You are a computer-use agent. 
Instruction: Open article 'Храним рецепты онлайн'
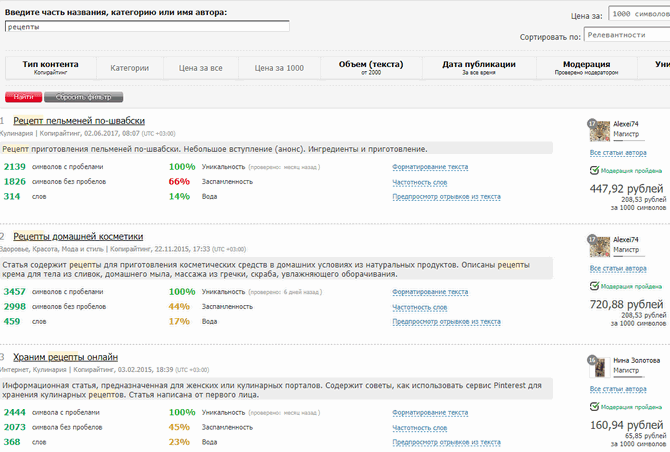(x=65, y=357)
